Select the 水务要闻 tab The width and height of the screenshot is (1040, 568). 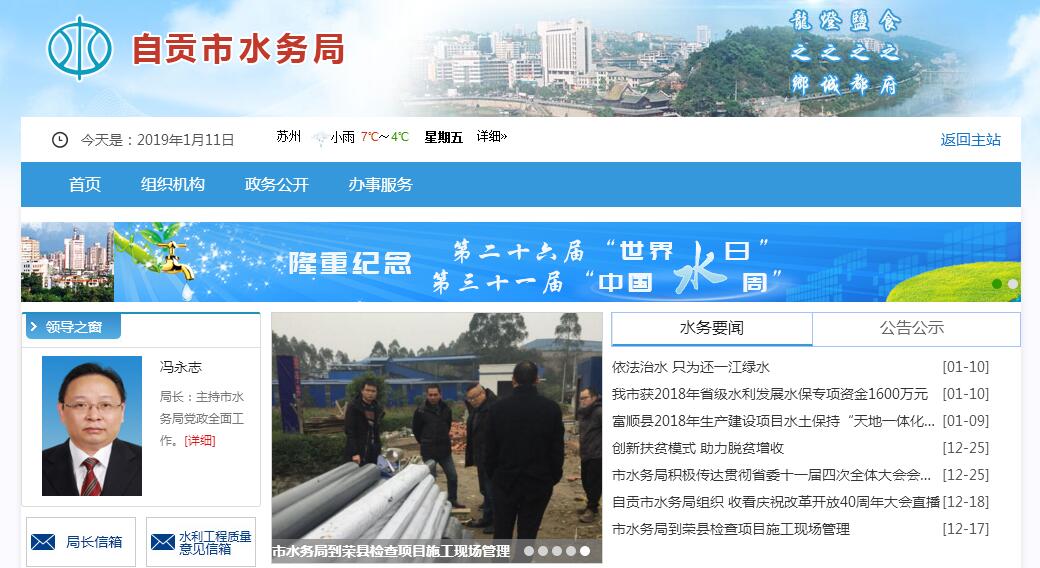(x=712, y=328)
